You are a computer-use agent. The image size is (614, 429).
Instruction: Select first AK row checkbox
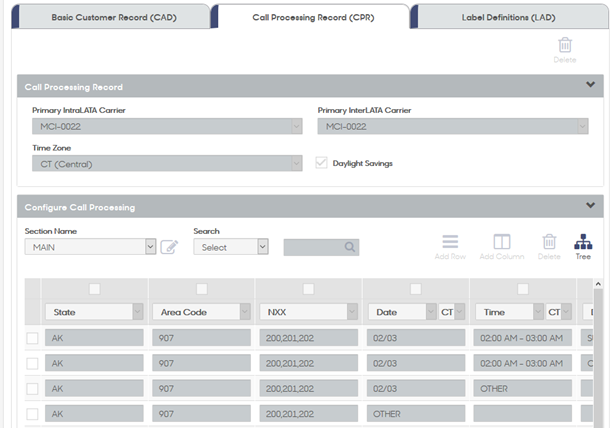[32, 338]
